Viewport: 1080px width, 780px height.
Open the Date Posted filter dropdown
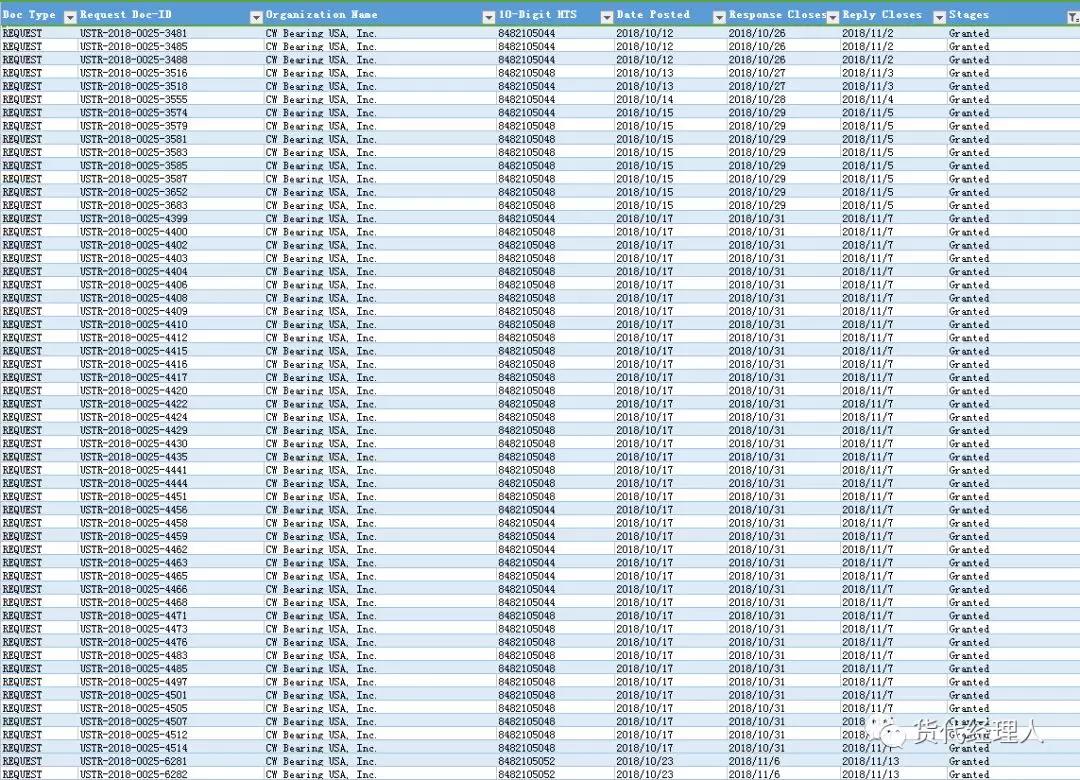point(718,17)
